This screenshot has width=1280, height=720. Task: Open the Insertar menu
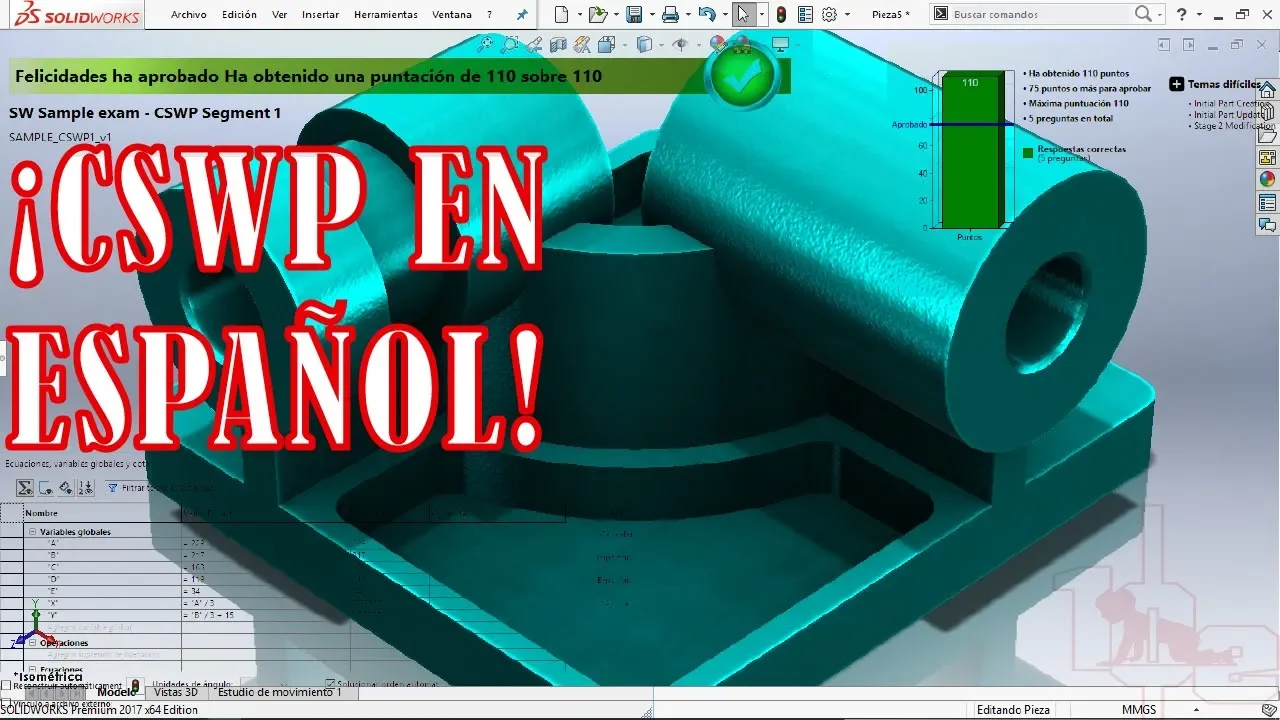(320, 15)
